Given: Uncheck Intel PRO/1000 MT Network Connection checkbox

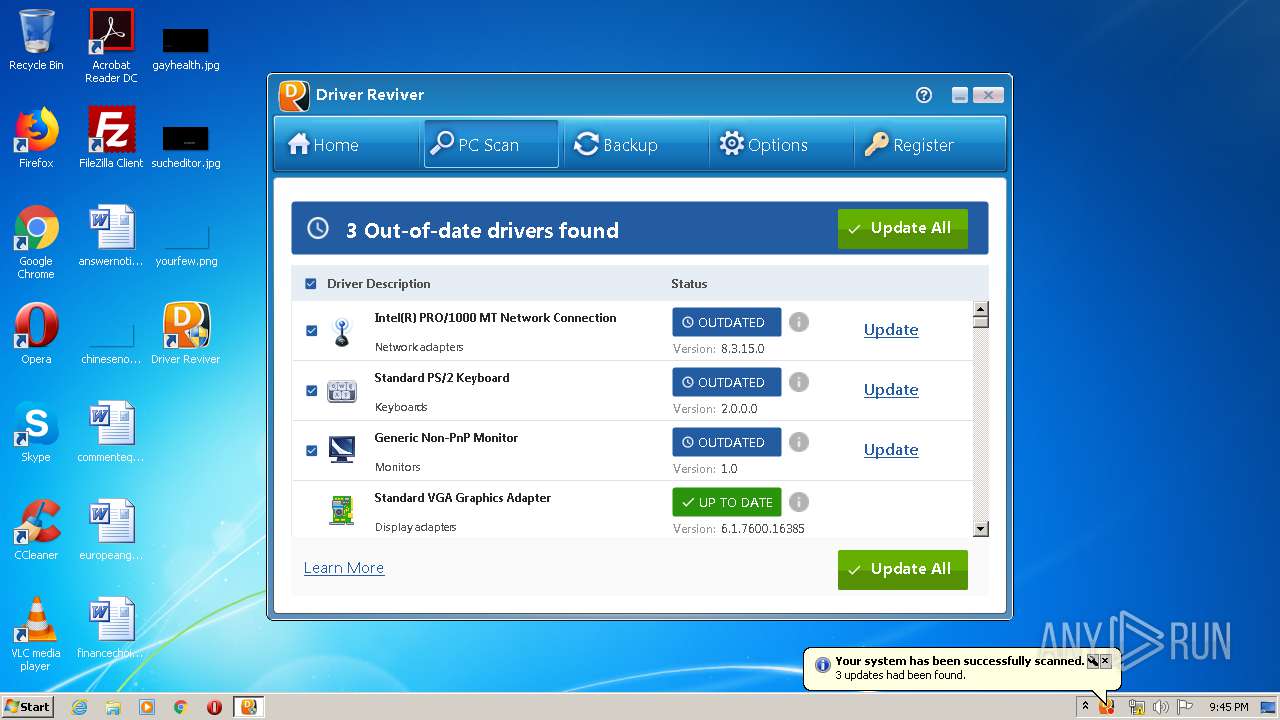Looking at the screenshot, I should click(311, 330).
